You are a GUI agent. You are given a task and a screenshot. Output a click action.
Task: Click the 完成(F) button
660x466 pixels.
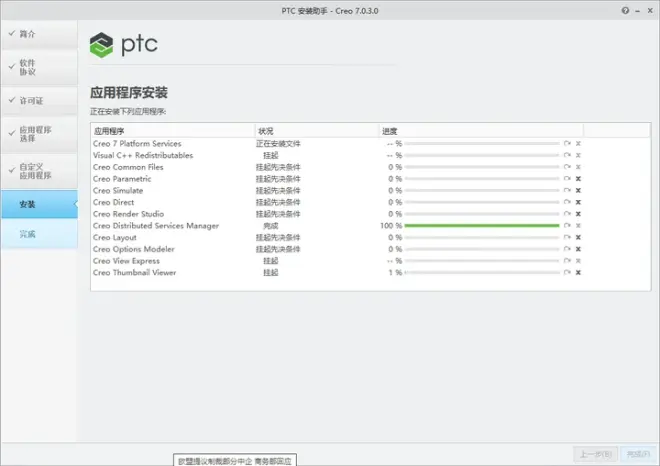(x=638, y=454)
